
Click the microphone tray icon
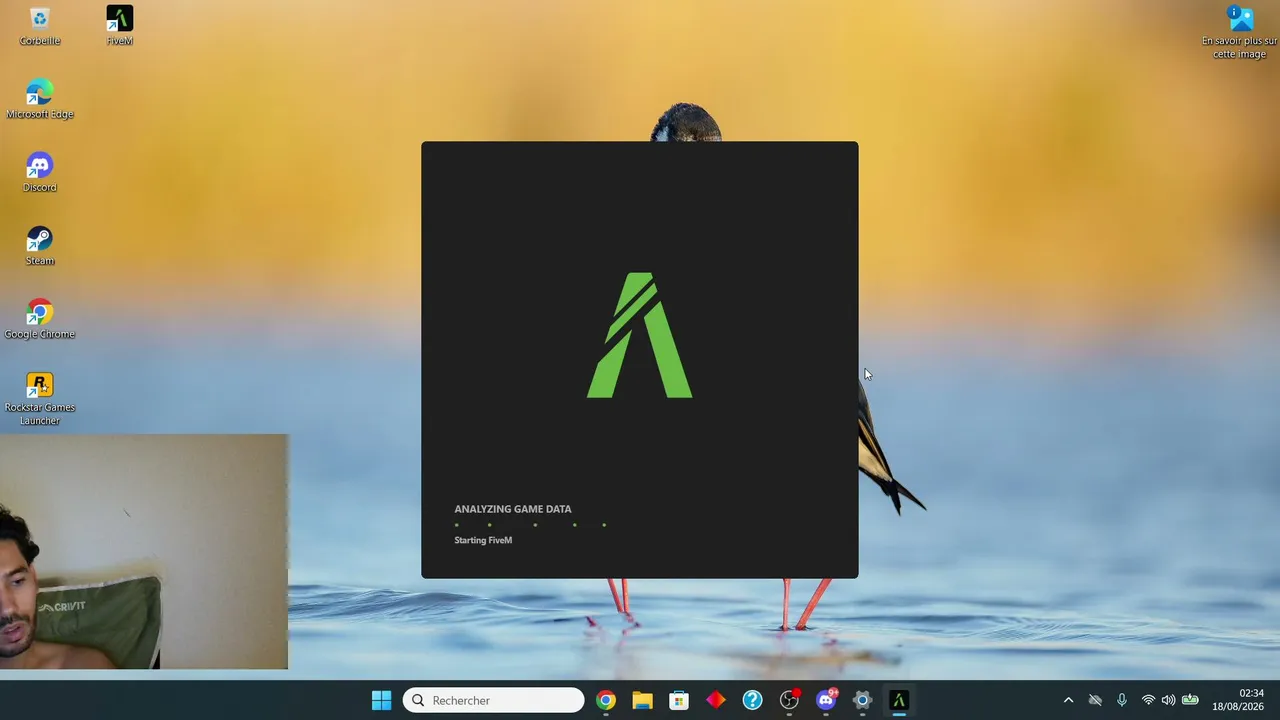tap(1122, 700)
